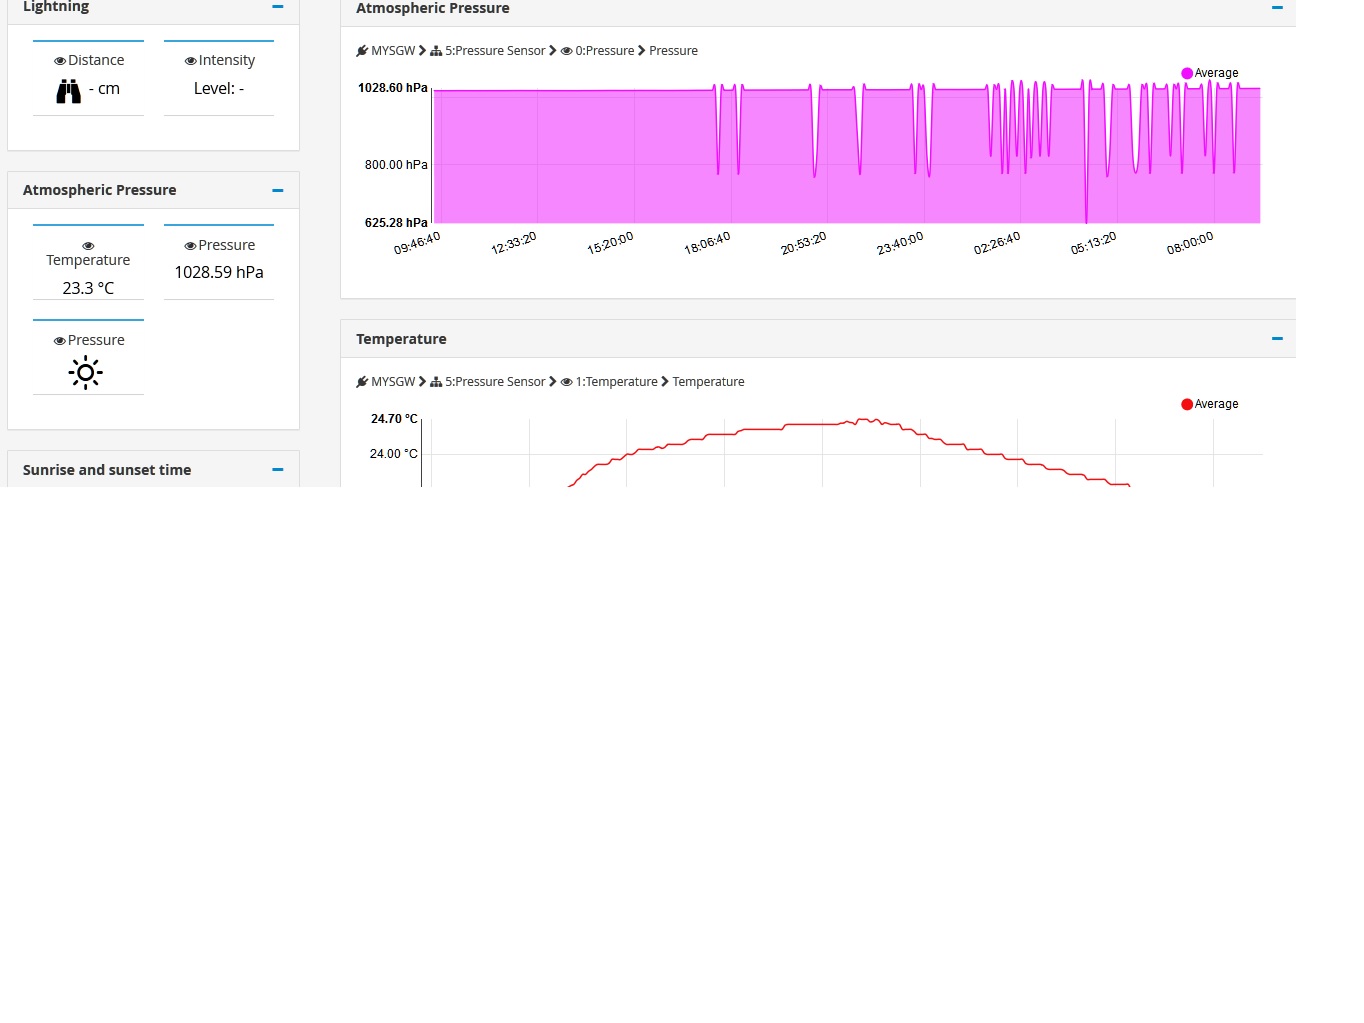The width and height of the screenshot is (1364, 1023).
Task: Collapse the Atmospheric Pressure chart panel
Action: point(1277,8)
